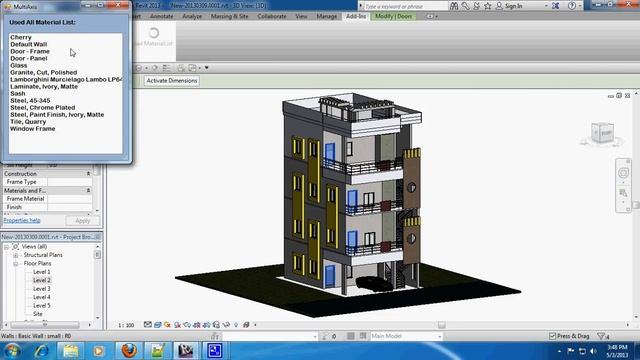Open the Sign In dropdown arrow

(546, 6)
